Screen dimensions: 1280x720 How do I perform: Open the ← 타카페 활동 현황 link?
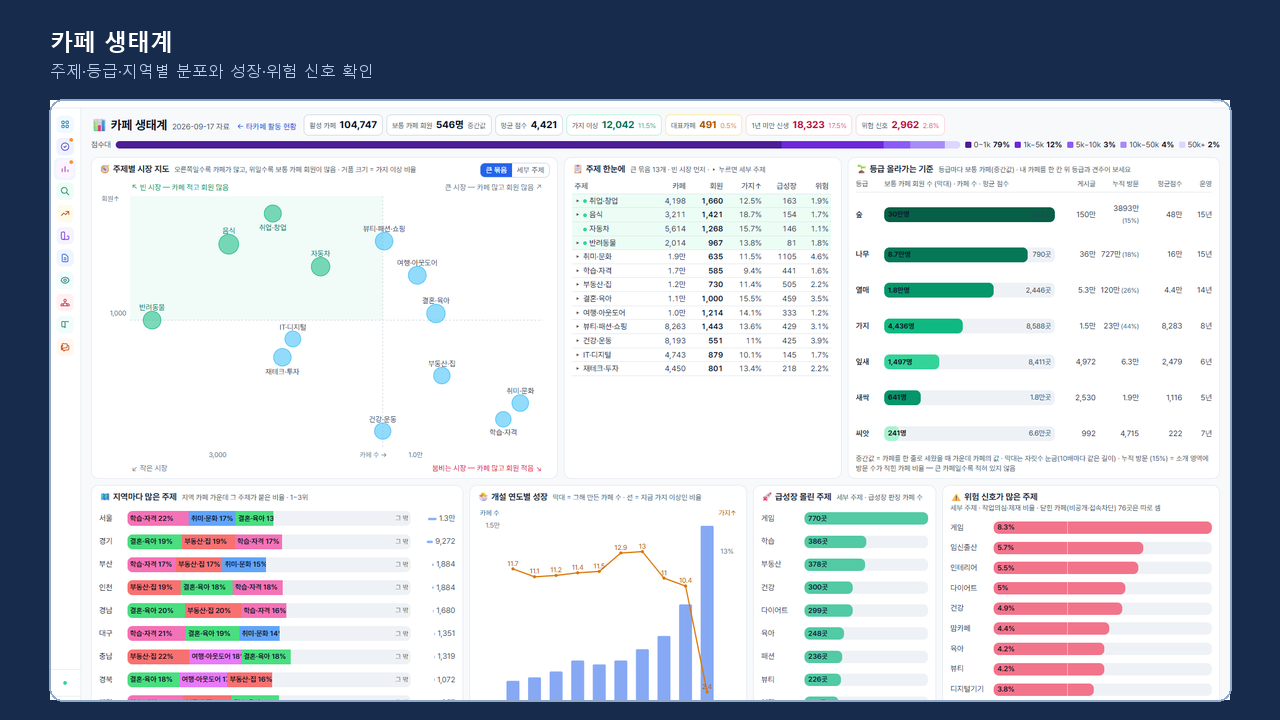coord(267,126)
